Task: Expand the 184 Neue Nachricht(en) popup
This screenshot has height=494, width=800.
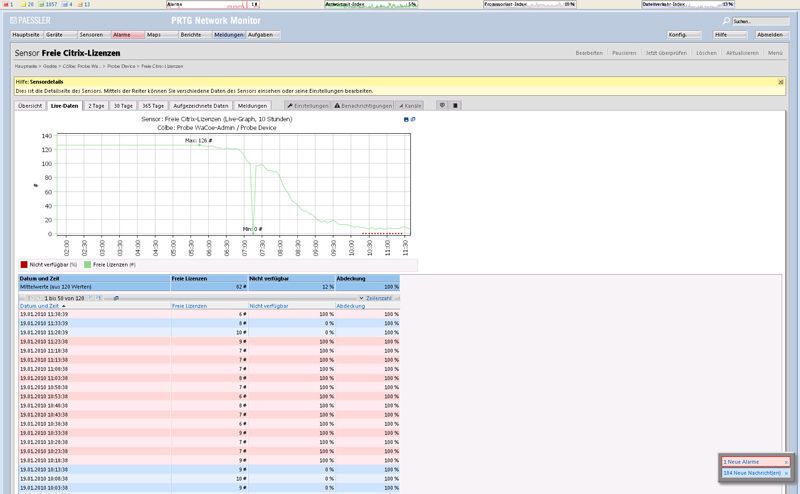Action: point(755,473)
